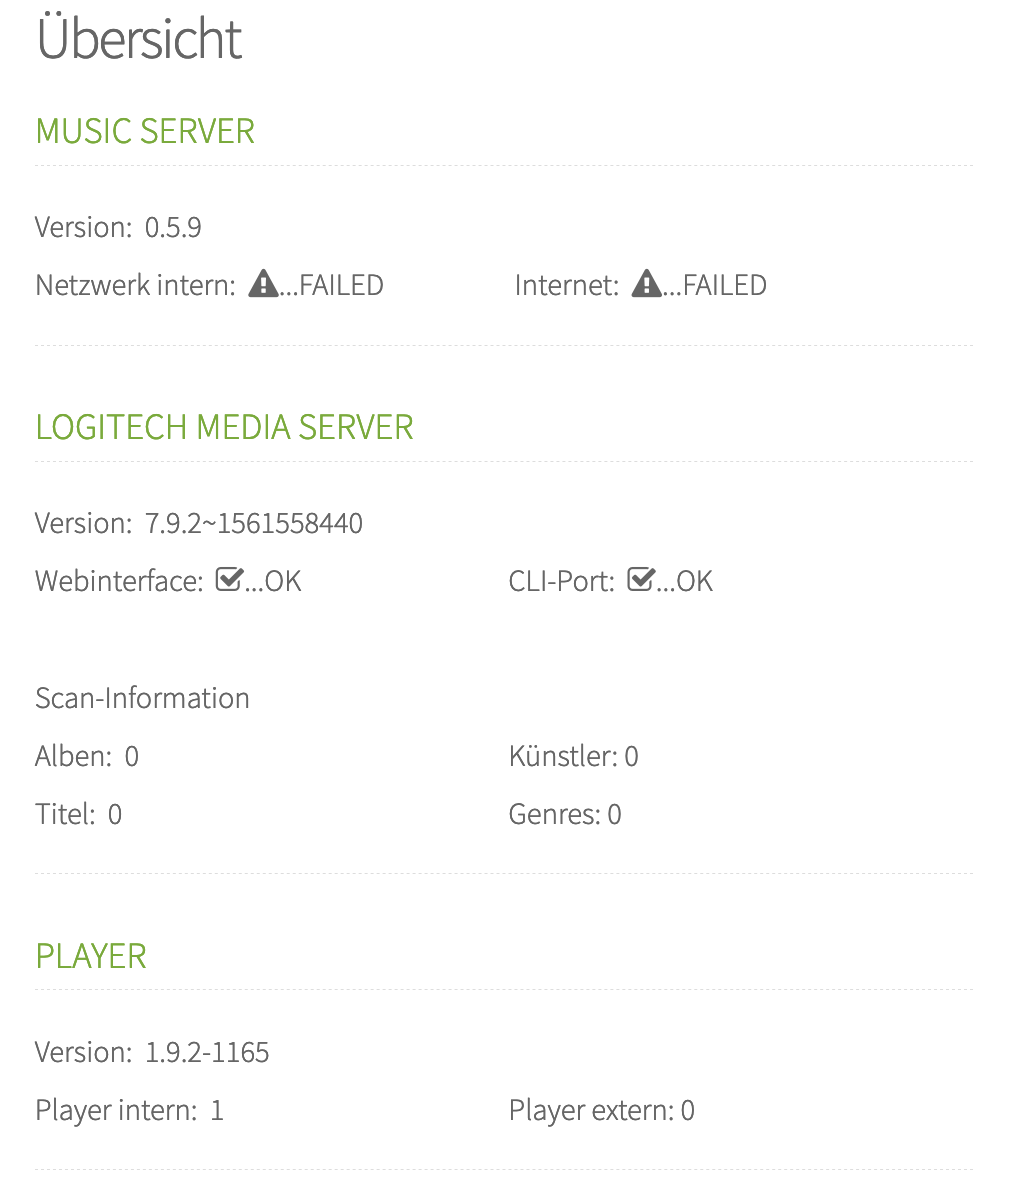Click the Player version 1.9.2-1165 text
Image resolution: width=1022 pixels, height=1204 pixels.
tap(207, 1053)
